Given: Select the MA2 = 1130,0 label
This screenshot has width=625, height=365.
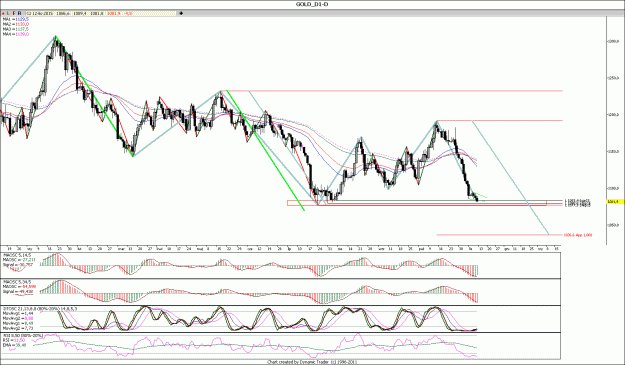Looking at the screenshot, I should coord(16,24).
